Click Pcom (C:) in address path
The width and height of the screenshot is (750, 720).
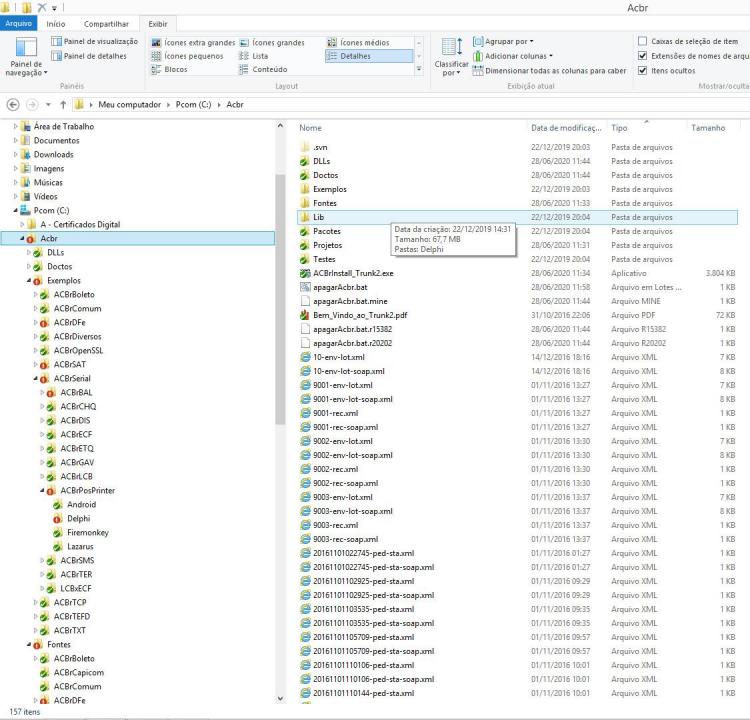click(193, 104)
